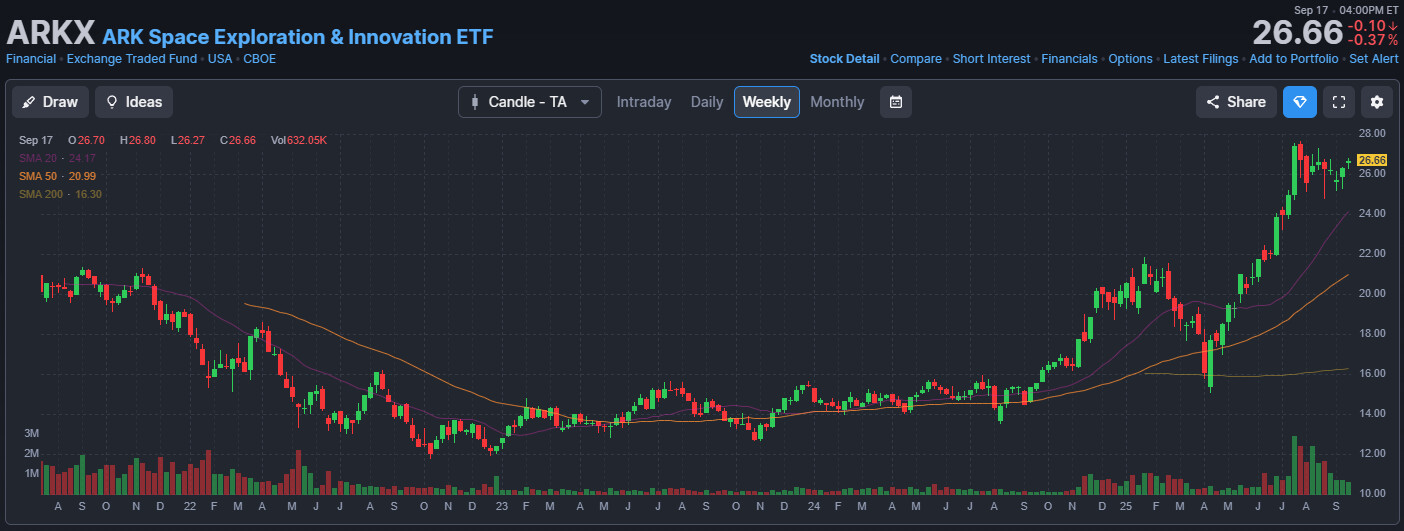This screenshot has width=1404, height=531.
Task: Select the Weekly timeframe
Action: (766, 102)
